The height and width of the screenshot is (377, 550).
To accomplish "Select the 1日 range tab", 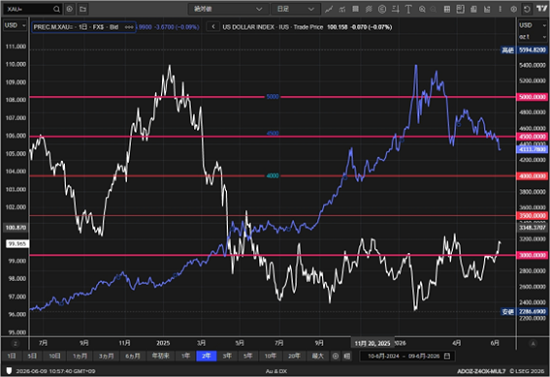I will click(12, 356).
